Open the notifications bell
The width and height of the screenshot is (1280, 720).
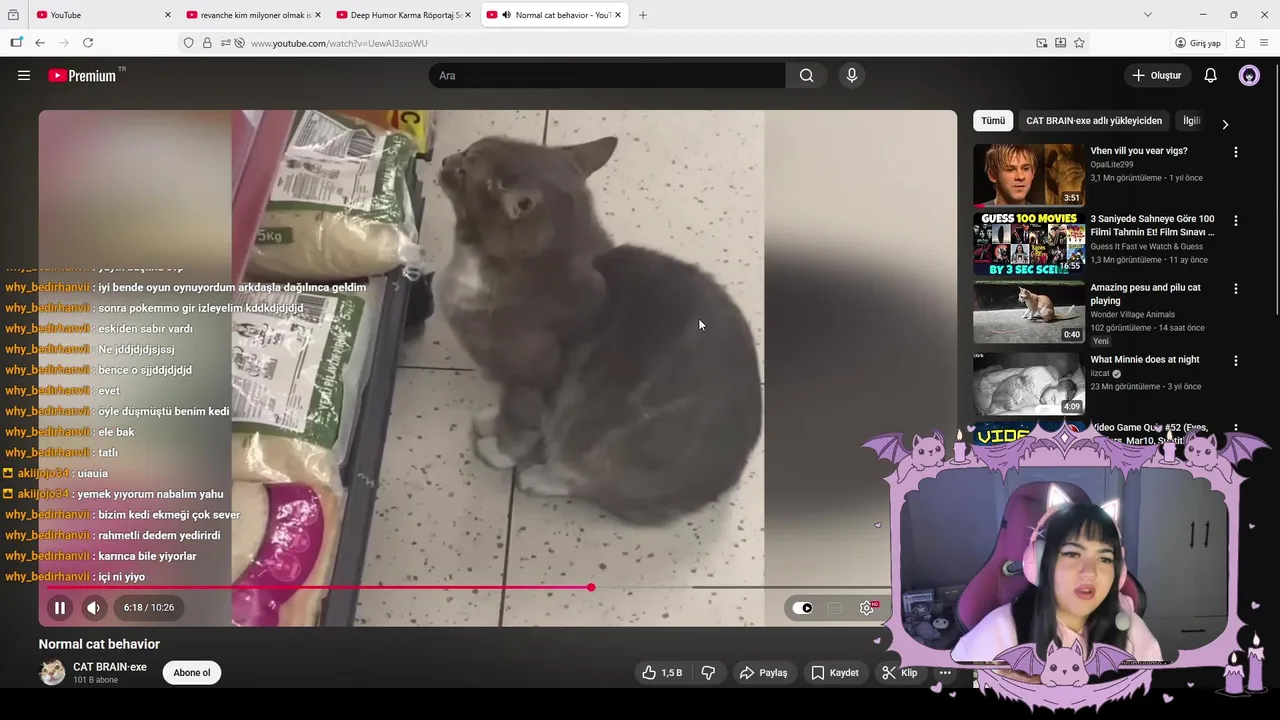(1210, 75)
